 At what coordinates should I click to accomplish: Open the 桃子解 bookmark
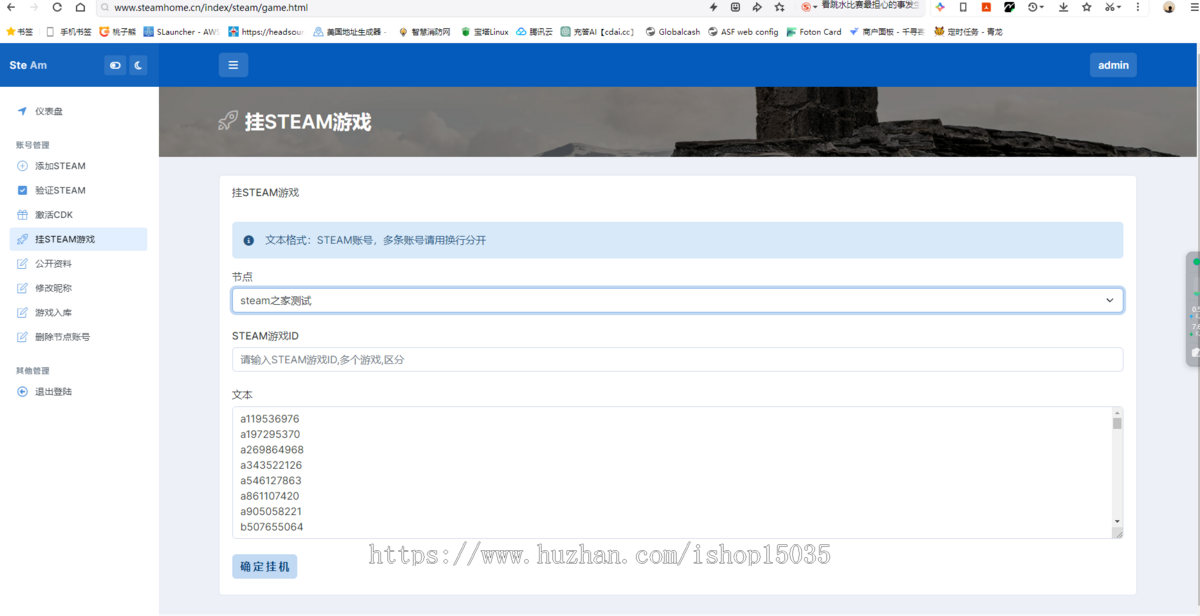click(118, 32)
